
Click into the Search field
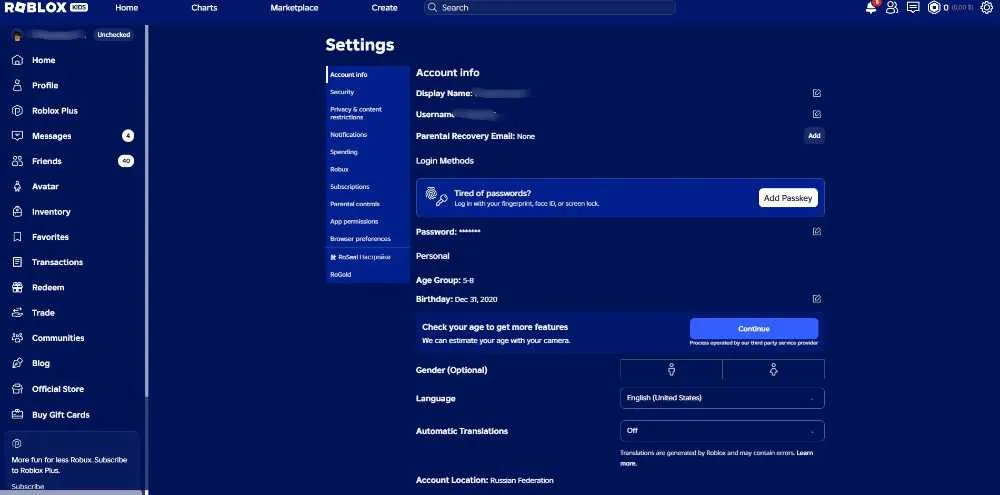click(x=550, y=8)
